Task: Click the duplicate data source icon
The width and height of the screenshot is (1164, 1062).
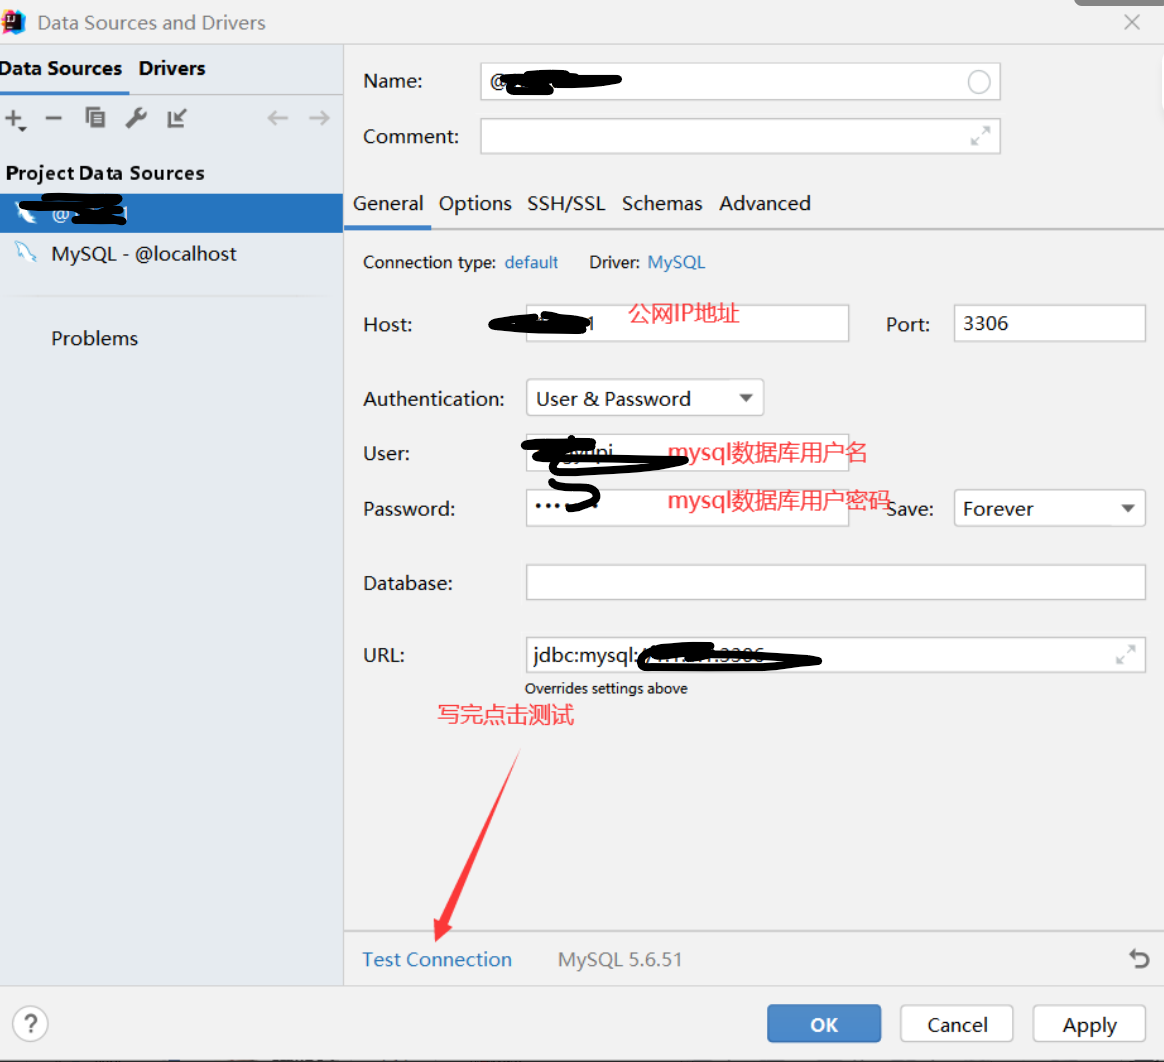Action: [95, 118]
